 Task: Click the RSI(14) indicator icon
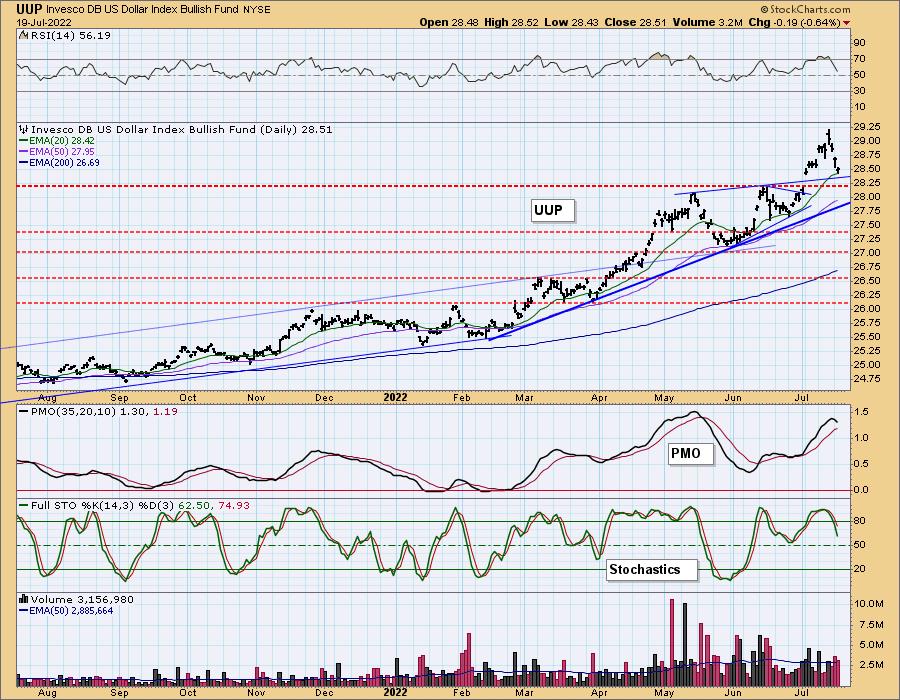coord(23,36)
